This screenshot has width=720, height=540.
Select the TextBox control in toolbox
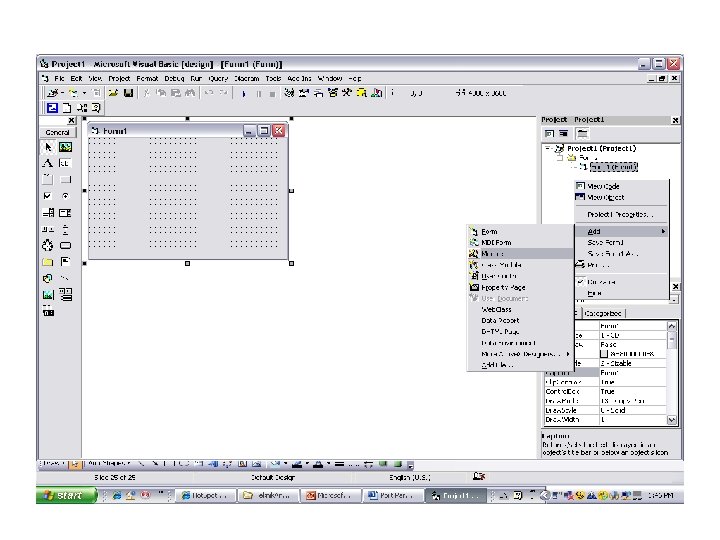[65, 163]
